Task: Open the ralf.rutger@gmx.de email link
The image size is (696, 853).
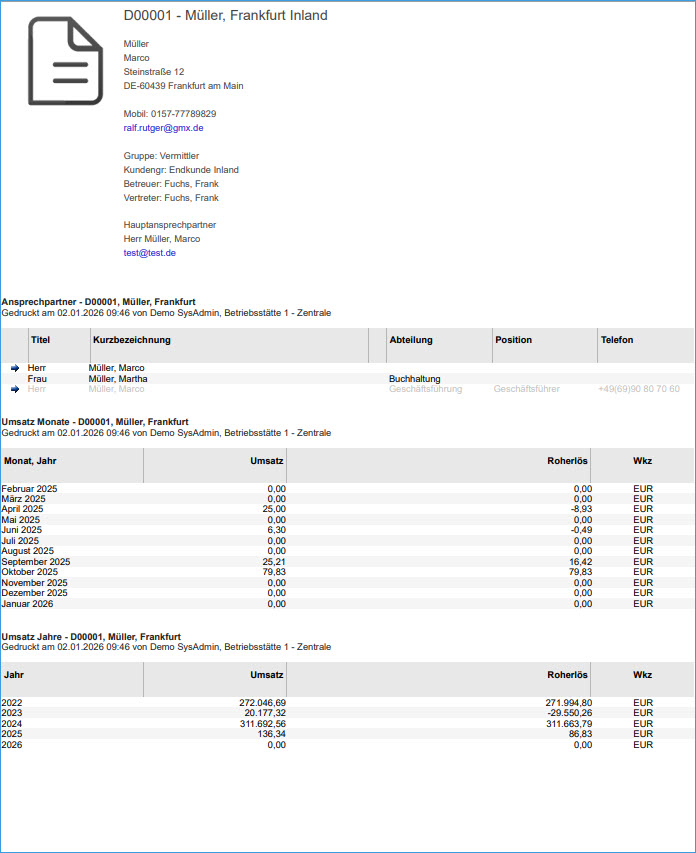Action: coord(163,128)
